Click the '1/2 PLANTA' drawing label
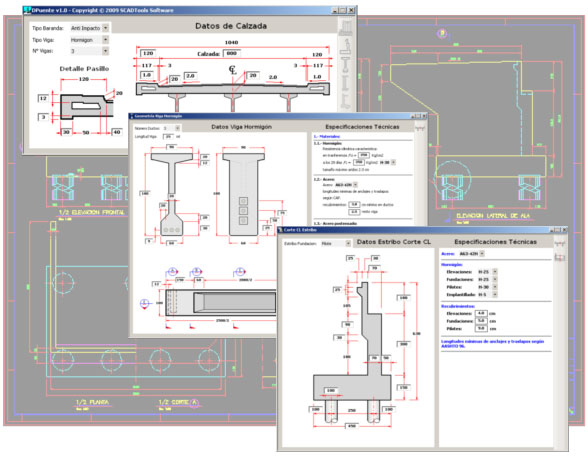 point(92,402)
